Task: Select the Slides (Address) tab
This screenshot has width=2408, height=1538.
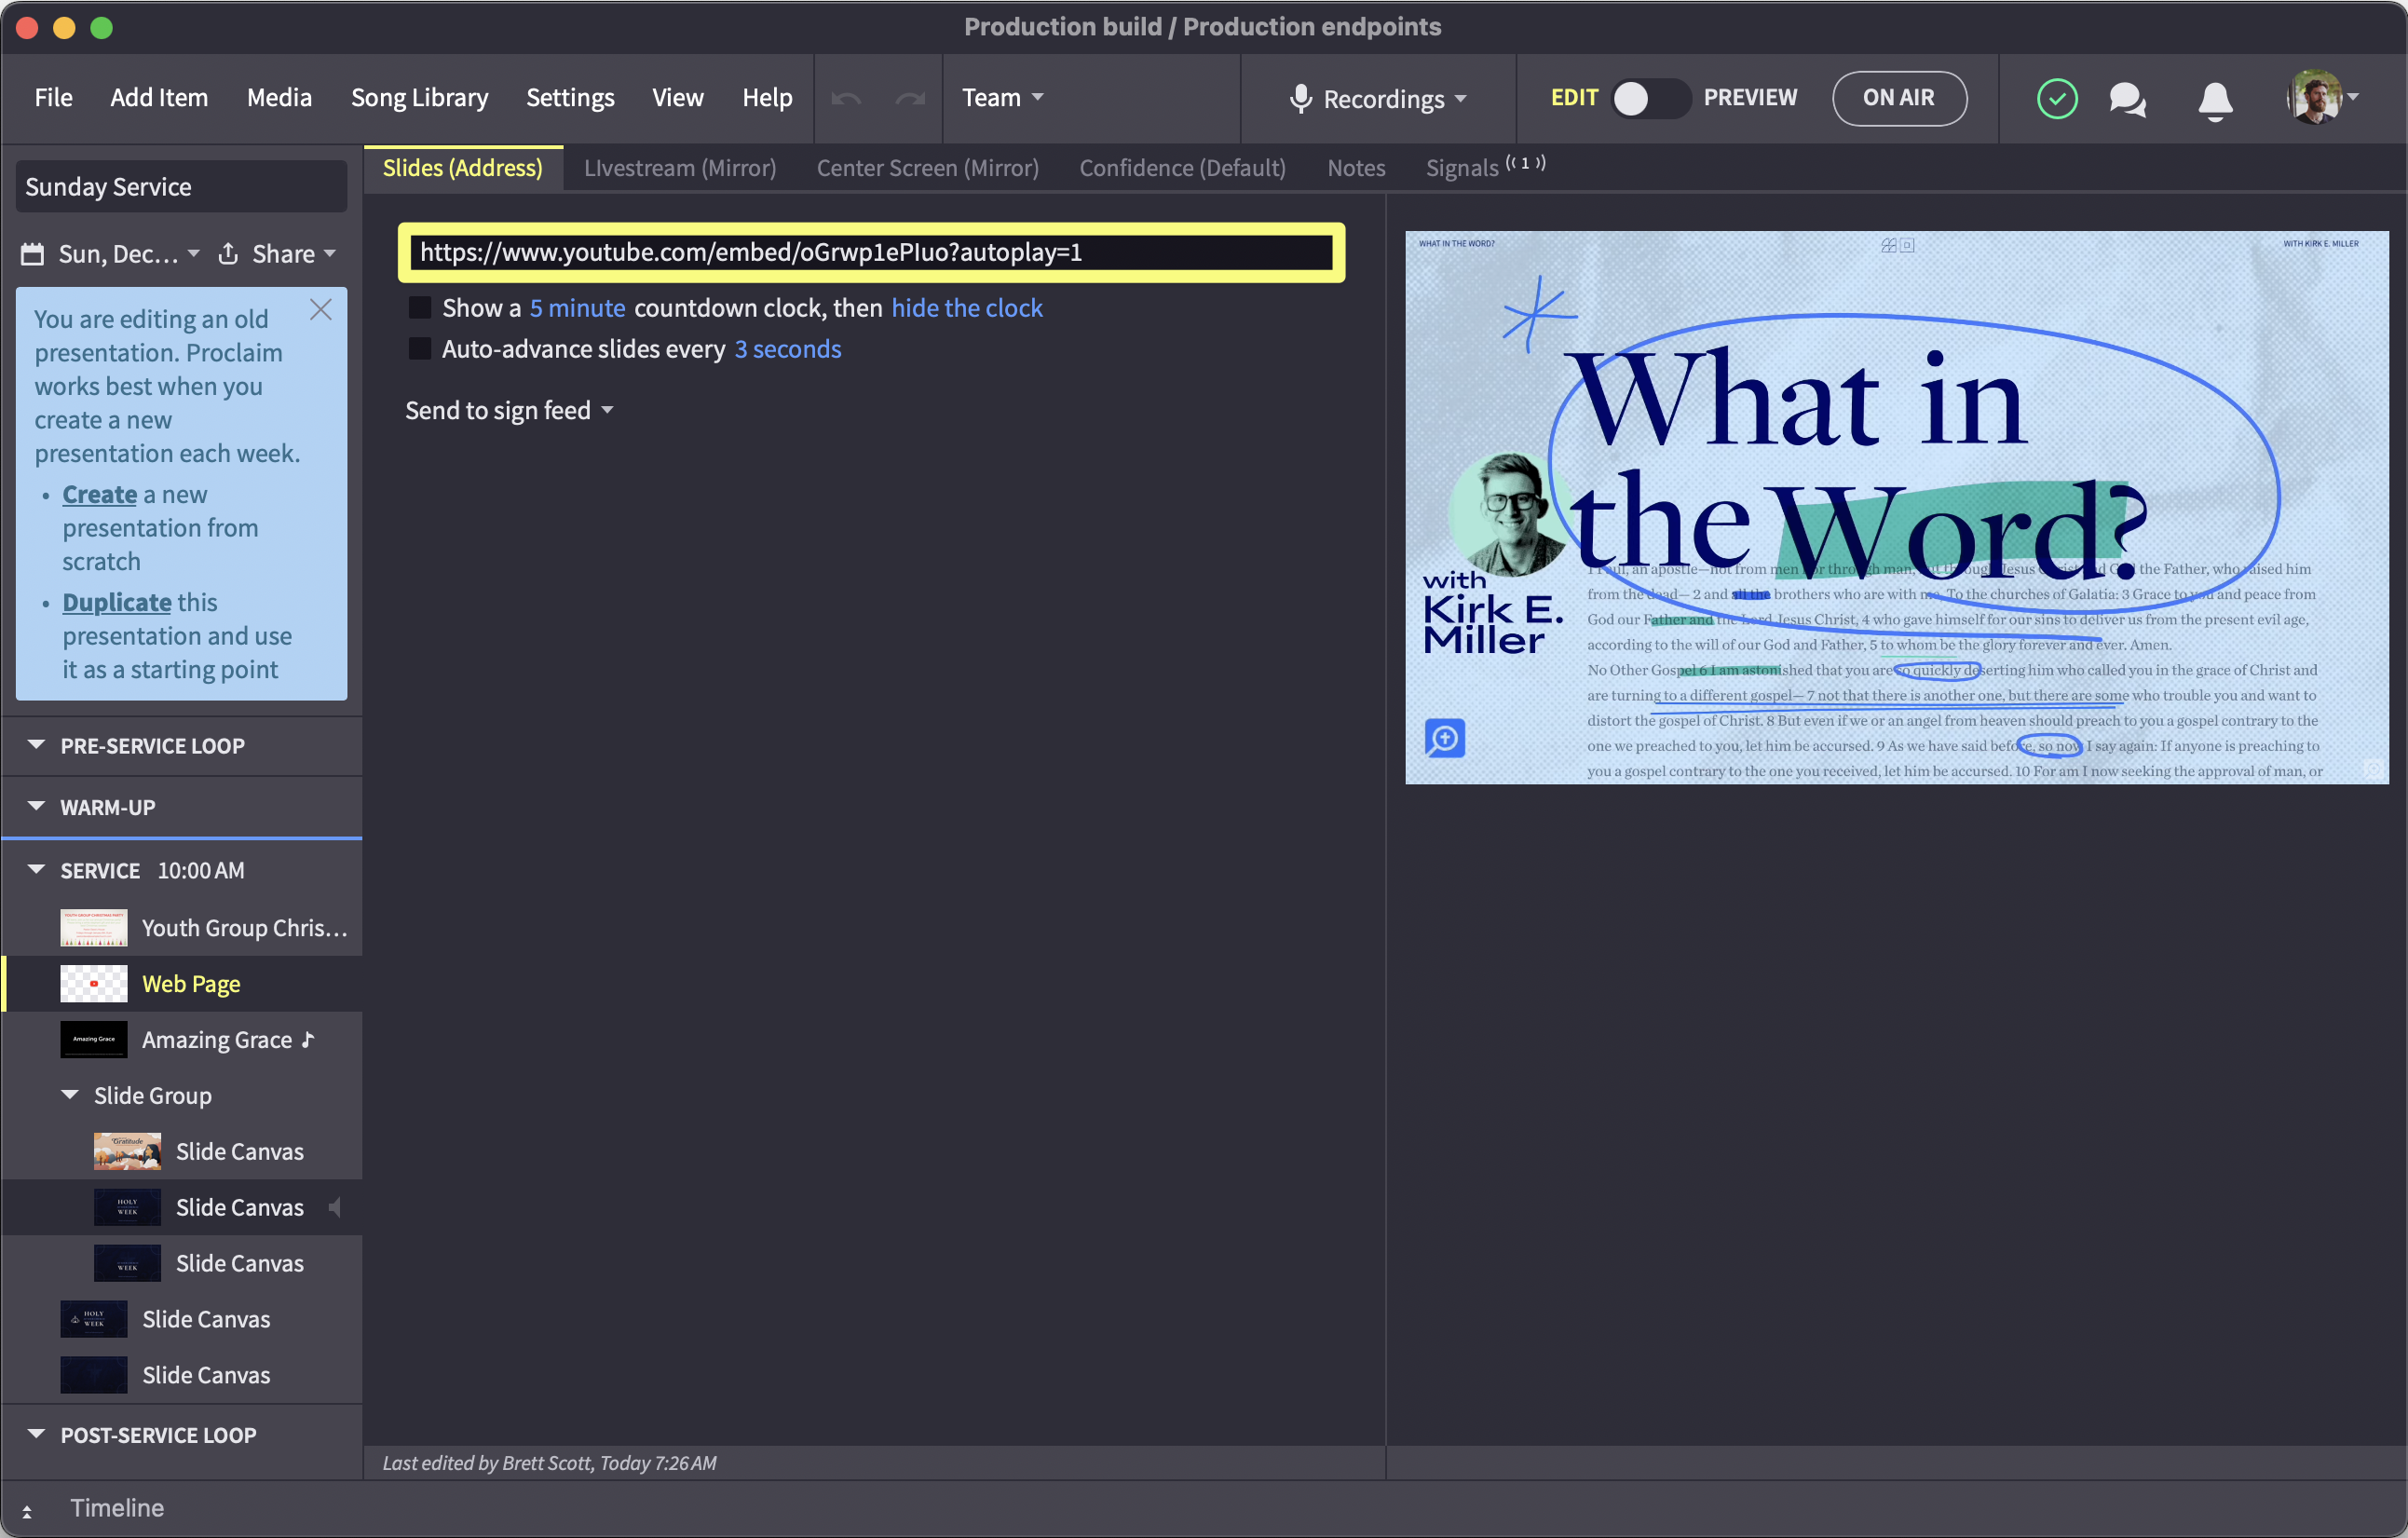Action: click(463, 168)
